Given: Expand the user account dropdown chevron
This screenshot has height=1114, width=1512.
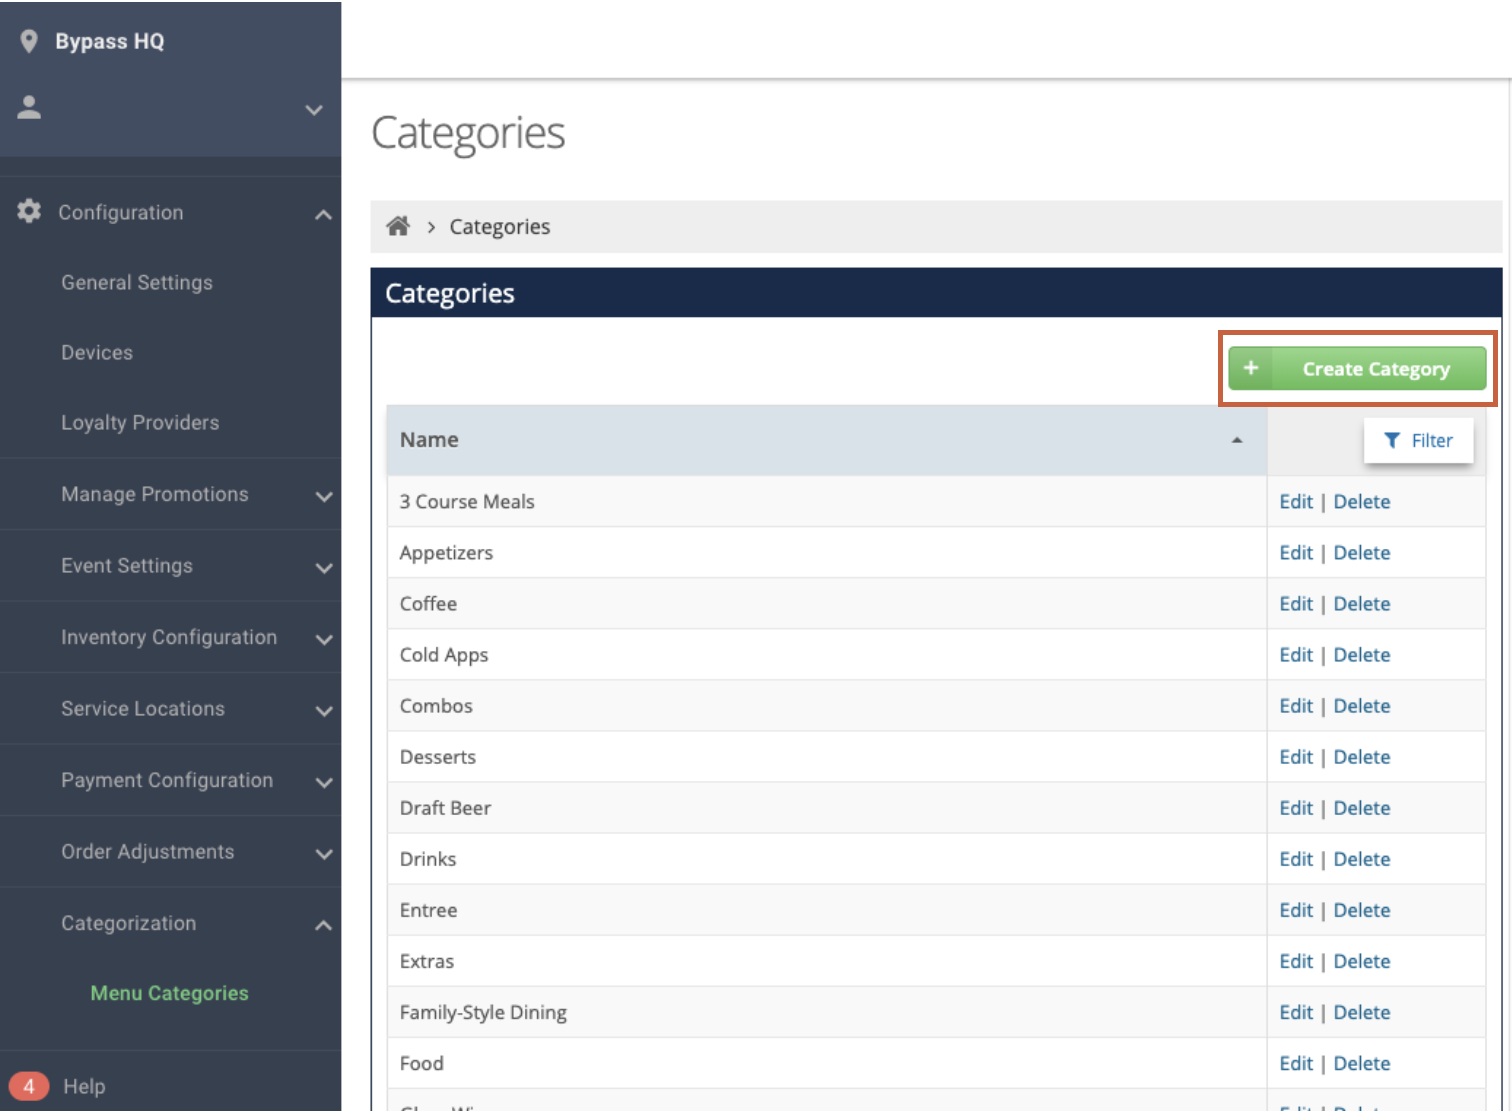Looking at the screenshot, I should pos(314,110).
